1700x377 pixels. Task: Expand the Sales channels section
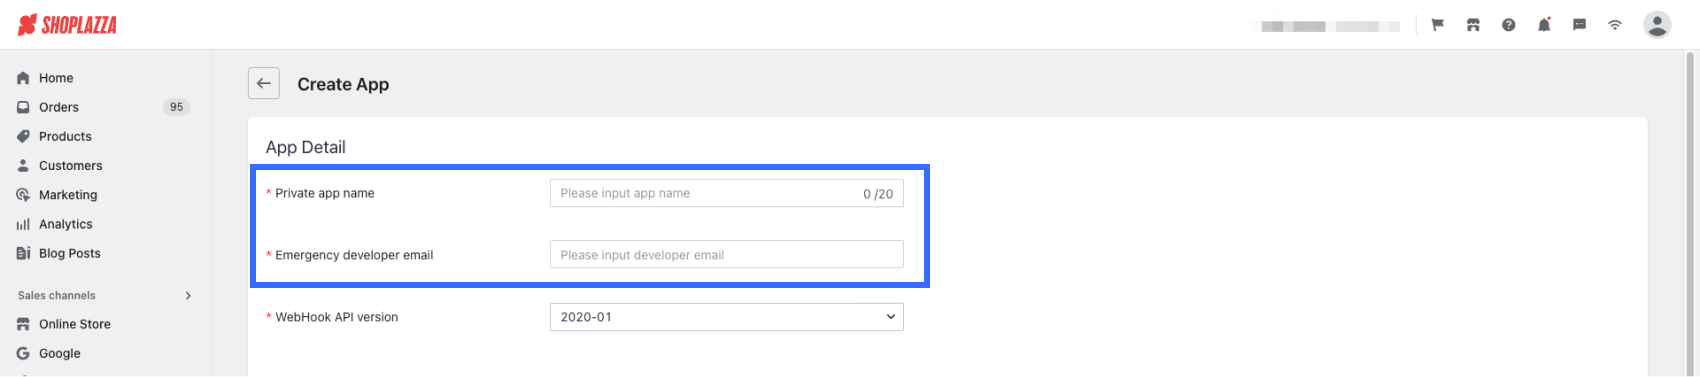[188, 295]
